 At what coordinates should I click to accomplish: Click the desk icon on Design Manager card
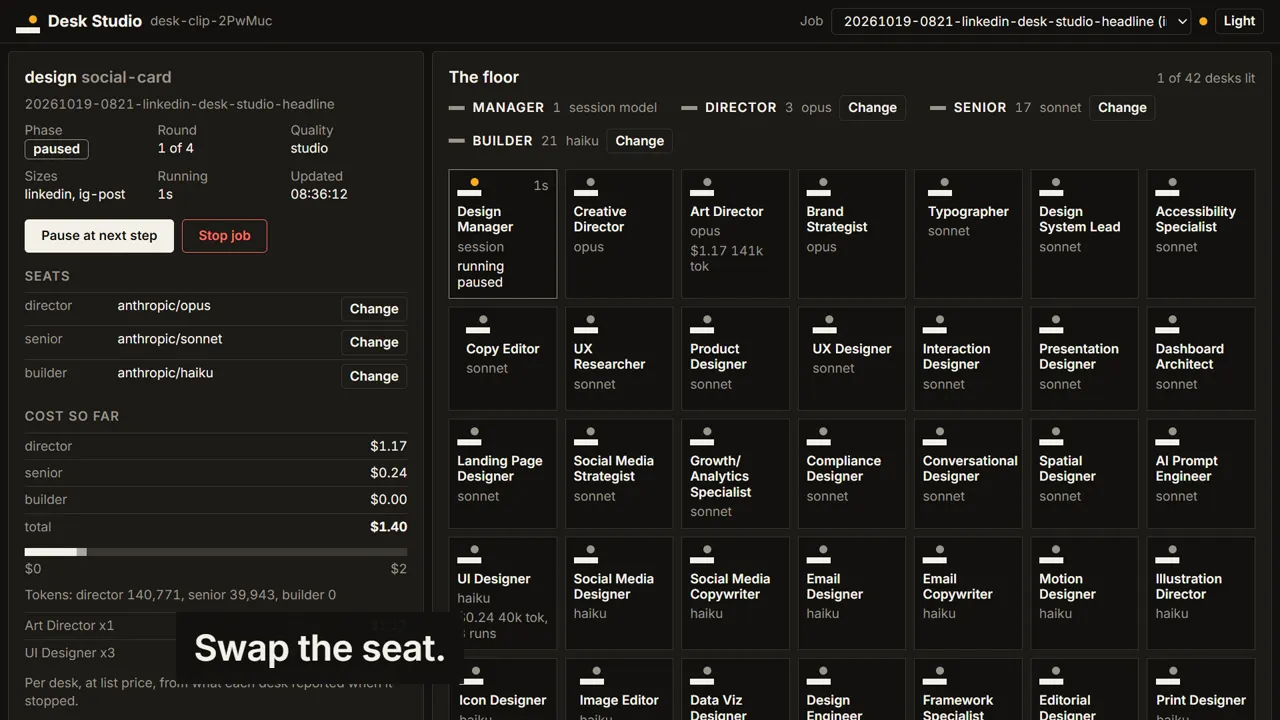469,187
